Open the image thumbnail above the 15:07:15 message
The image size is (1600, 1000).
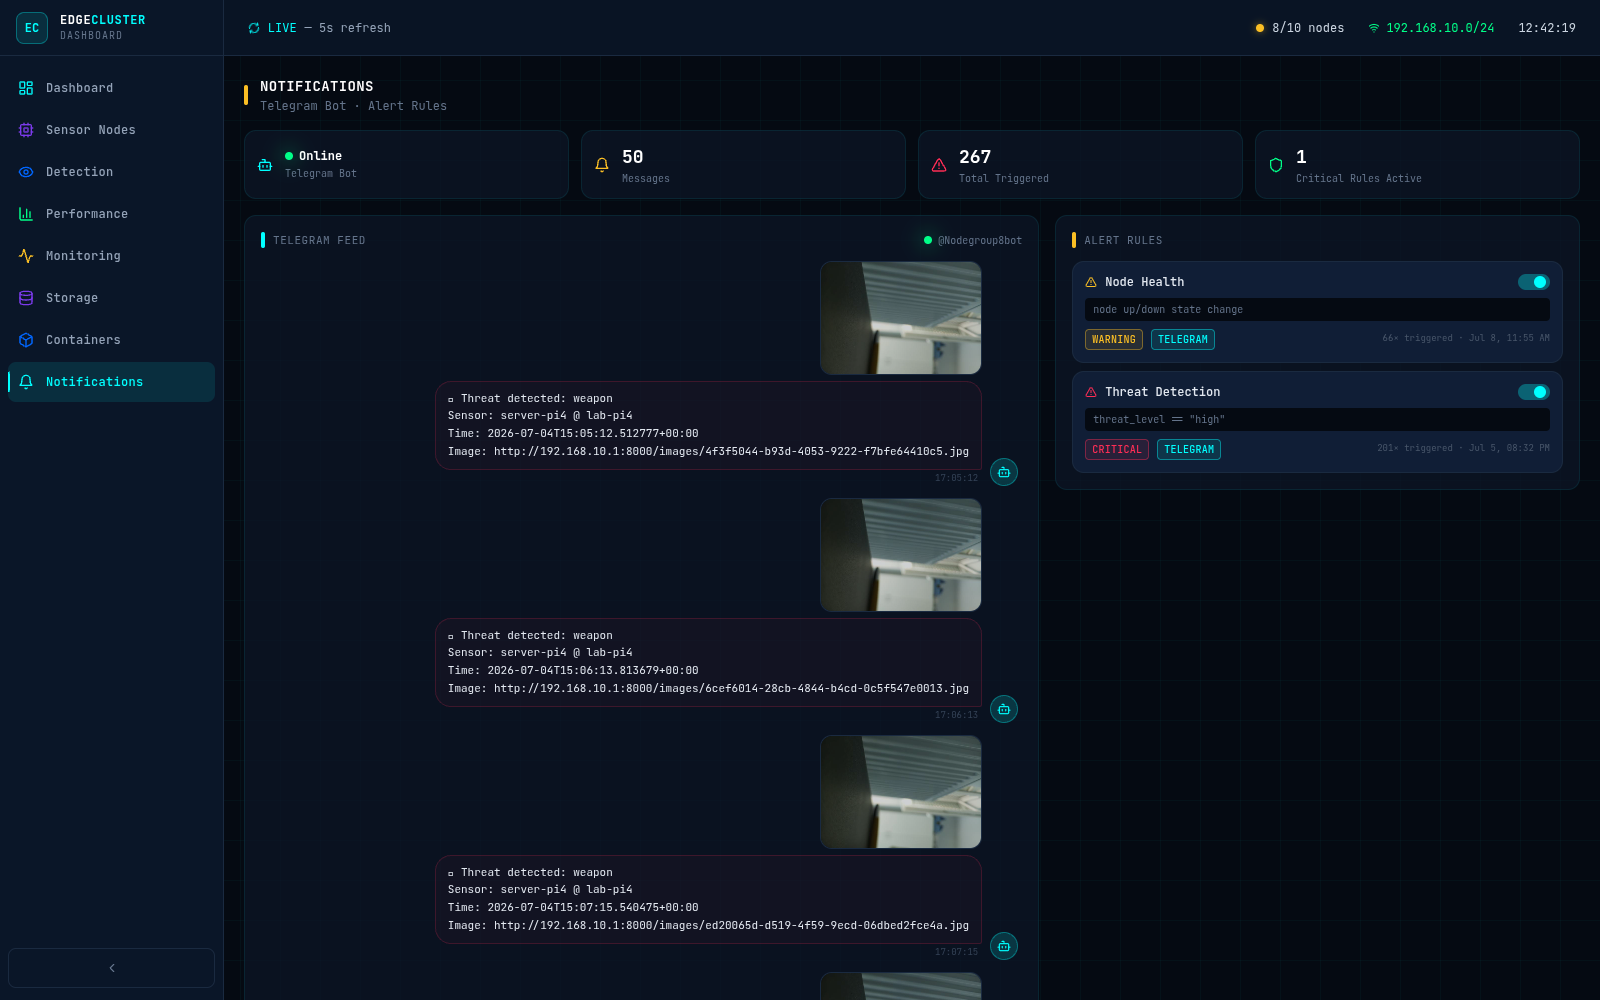tap(901, 792)
